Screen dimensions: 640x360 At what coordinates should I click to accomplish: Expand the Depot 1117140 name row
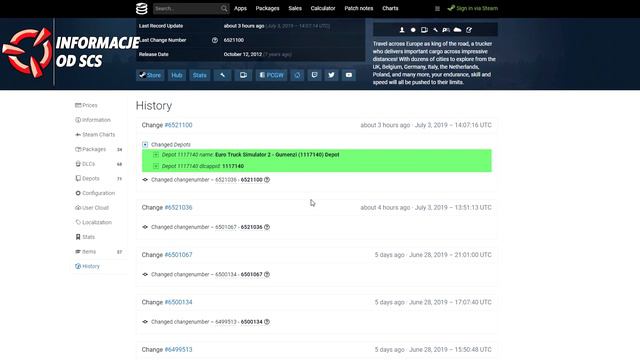click(x=156, y=155)
